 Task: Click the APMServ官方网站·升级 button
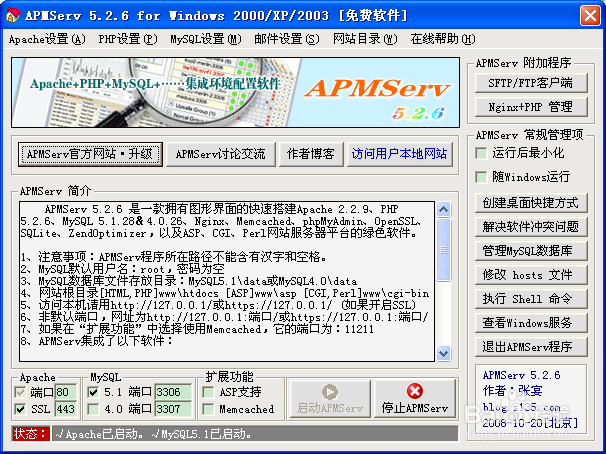click(90, 154)
